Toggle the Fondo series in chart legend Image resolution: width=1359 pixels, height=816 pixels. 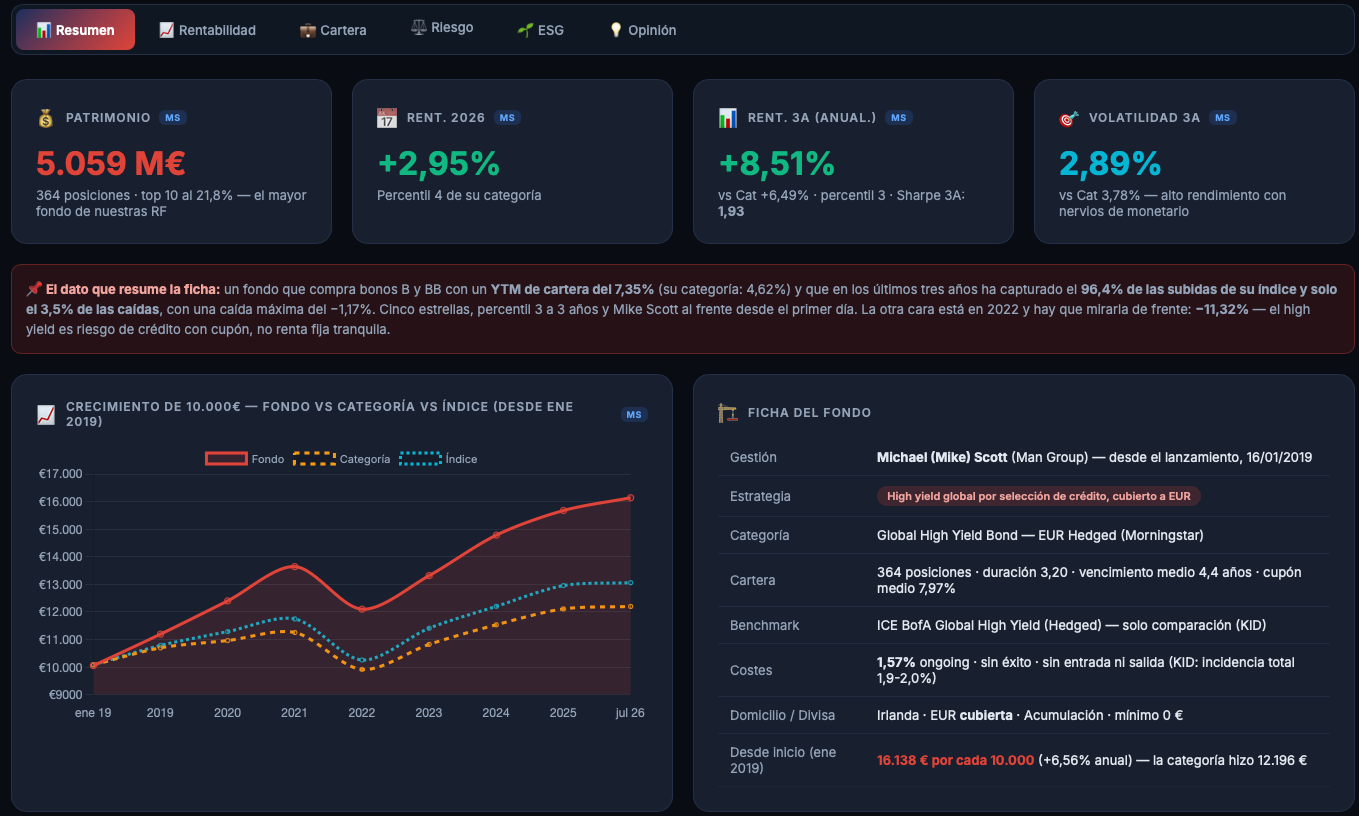(245, 459)
